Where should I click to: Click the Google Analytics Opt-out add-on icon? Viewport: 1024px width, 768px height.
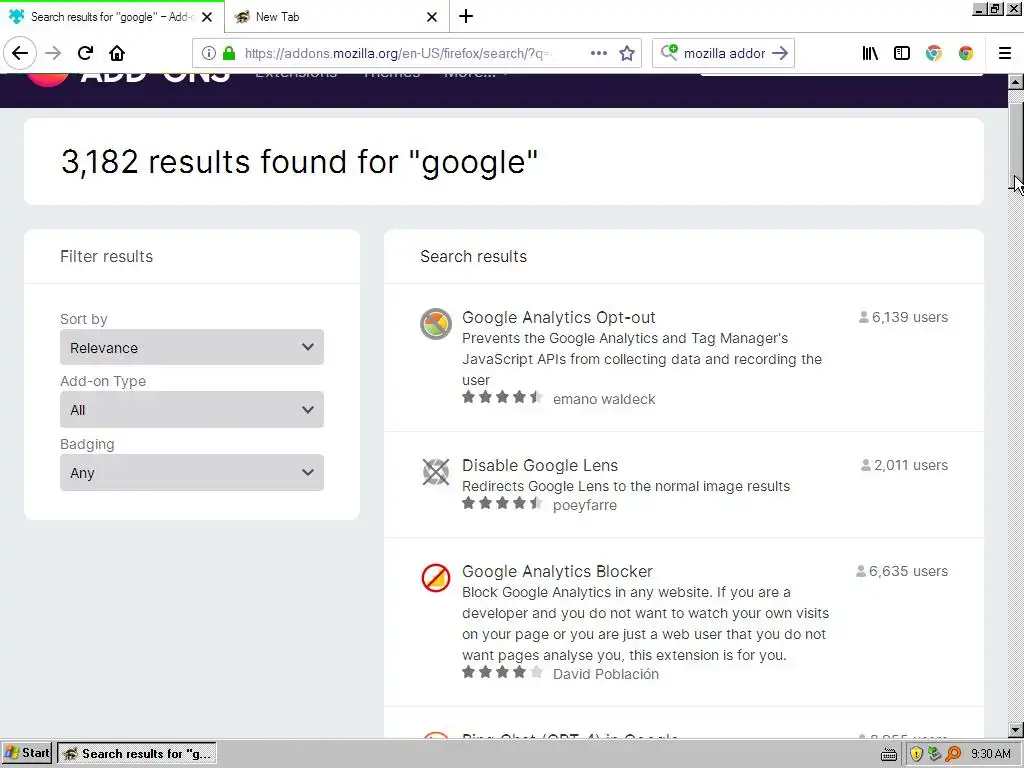click(436, 324)
